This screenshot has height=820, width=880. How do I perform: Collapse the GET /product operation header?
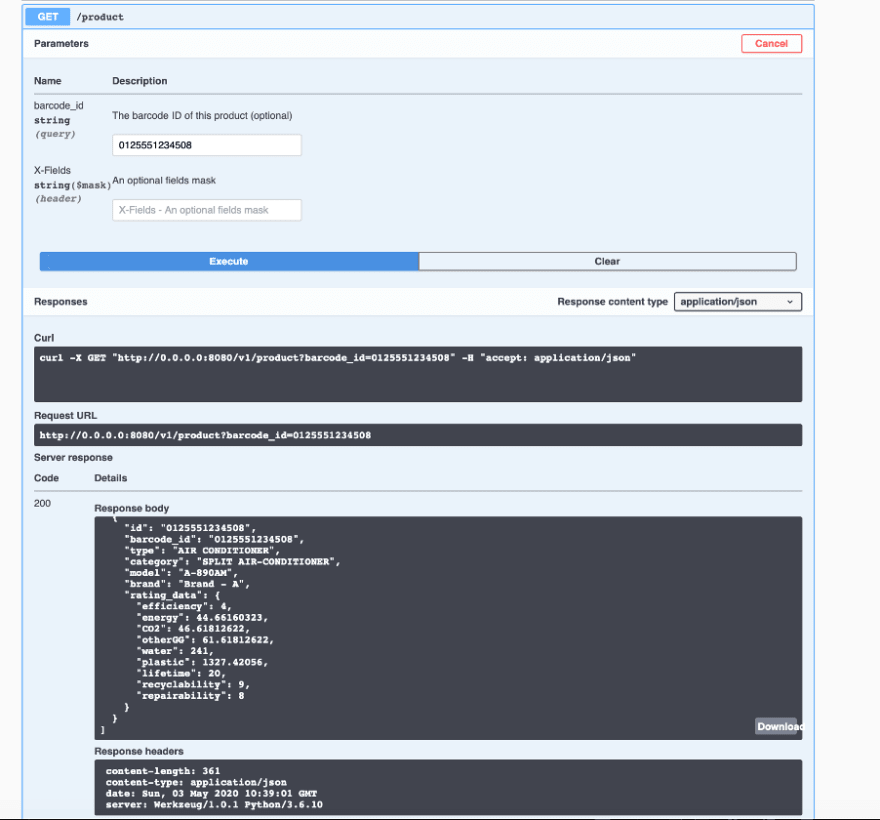pos(419,17)
